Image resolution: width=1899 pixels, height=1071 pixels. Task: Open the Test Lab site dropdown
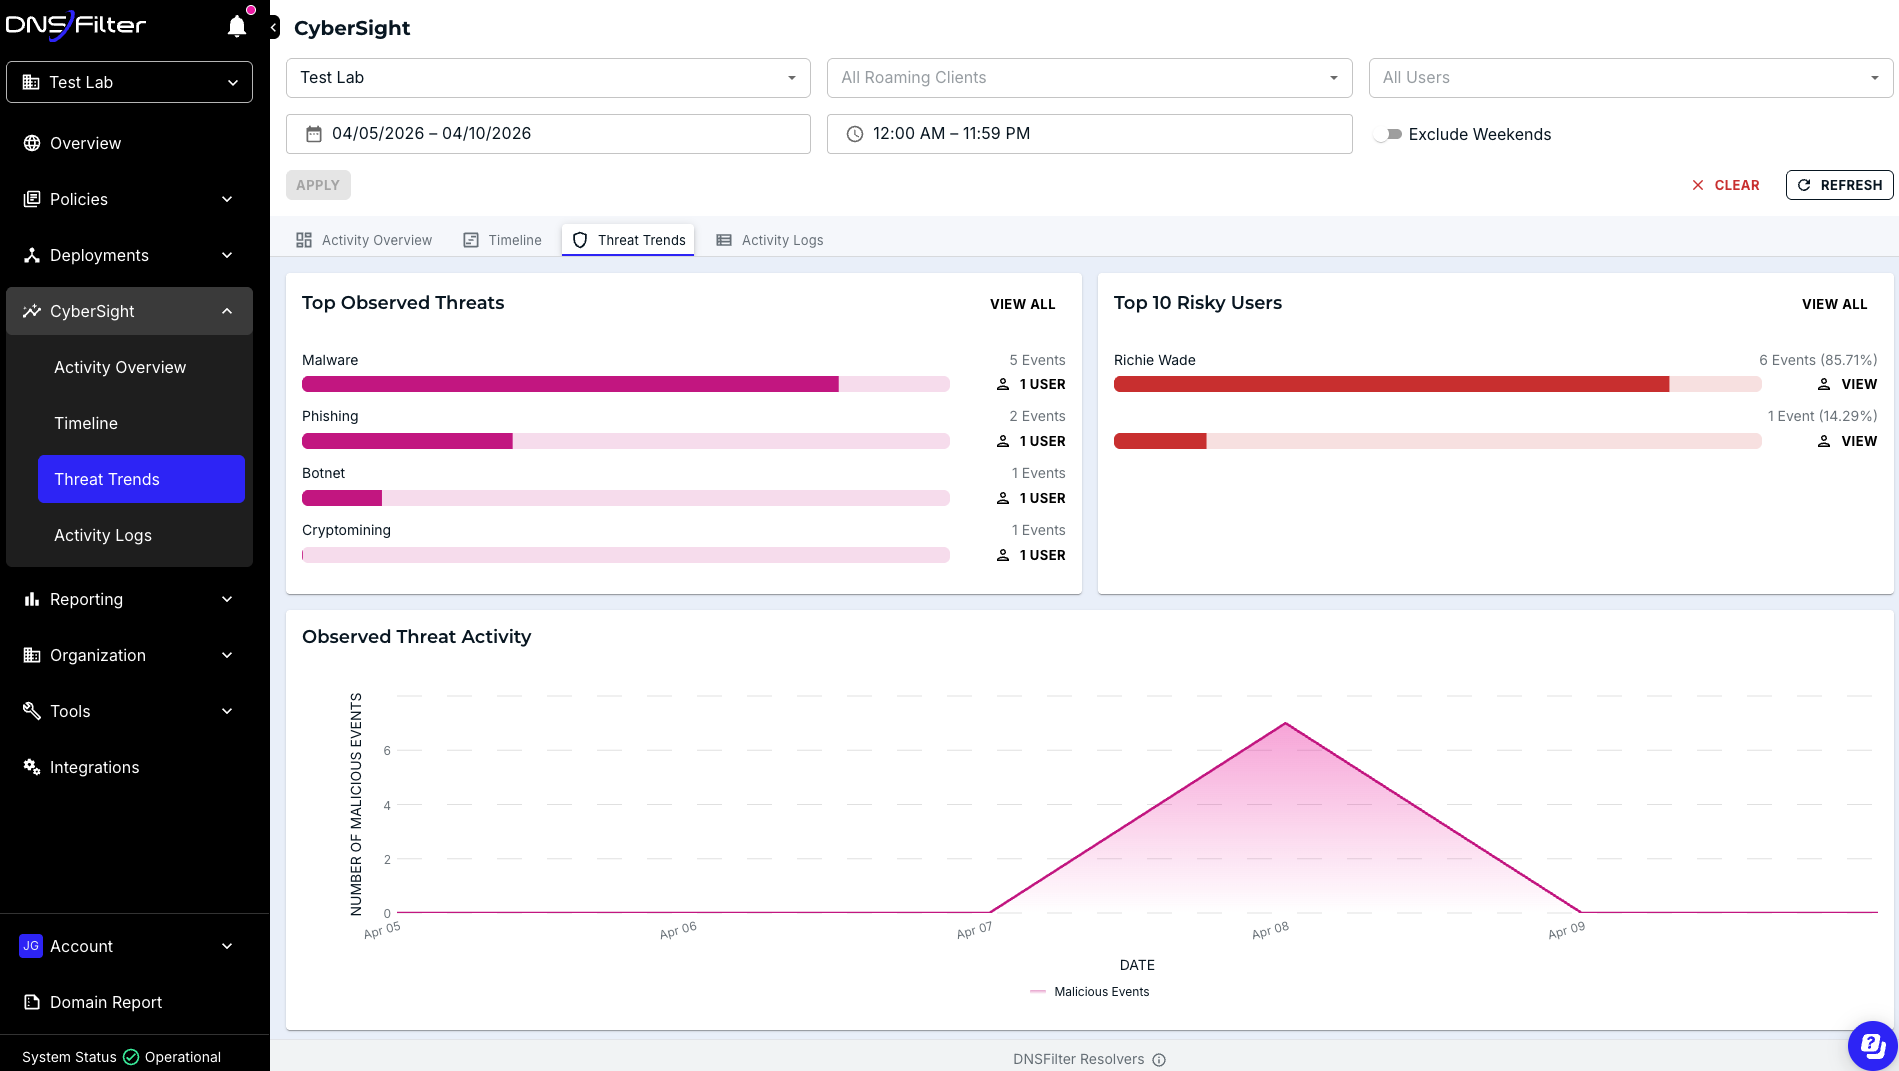548,78
